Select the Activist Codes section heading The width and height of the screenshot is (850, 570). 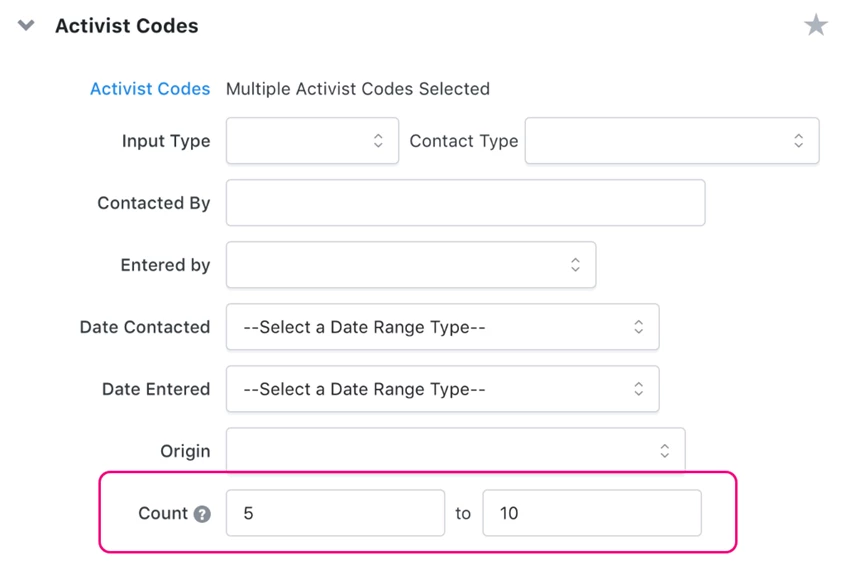127,25
